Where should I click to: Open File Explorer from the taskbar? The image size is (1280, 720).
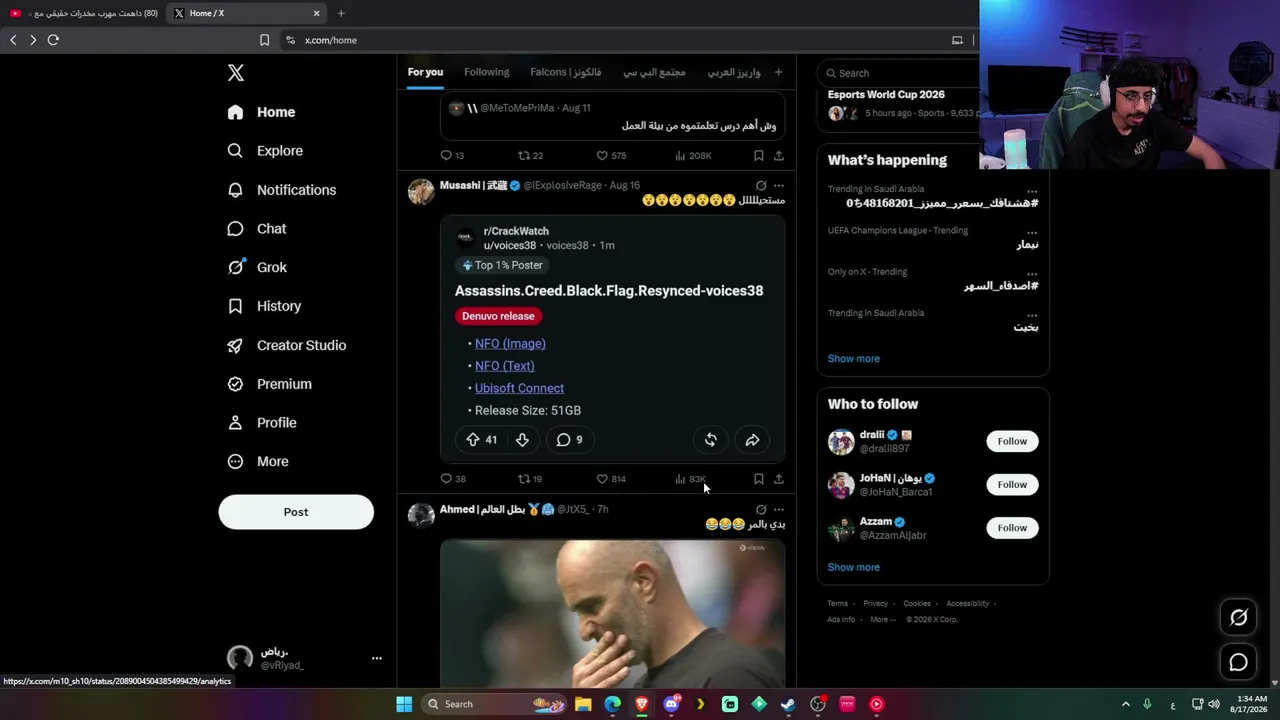pyautogui.click(x=583, y=704)
